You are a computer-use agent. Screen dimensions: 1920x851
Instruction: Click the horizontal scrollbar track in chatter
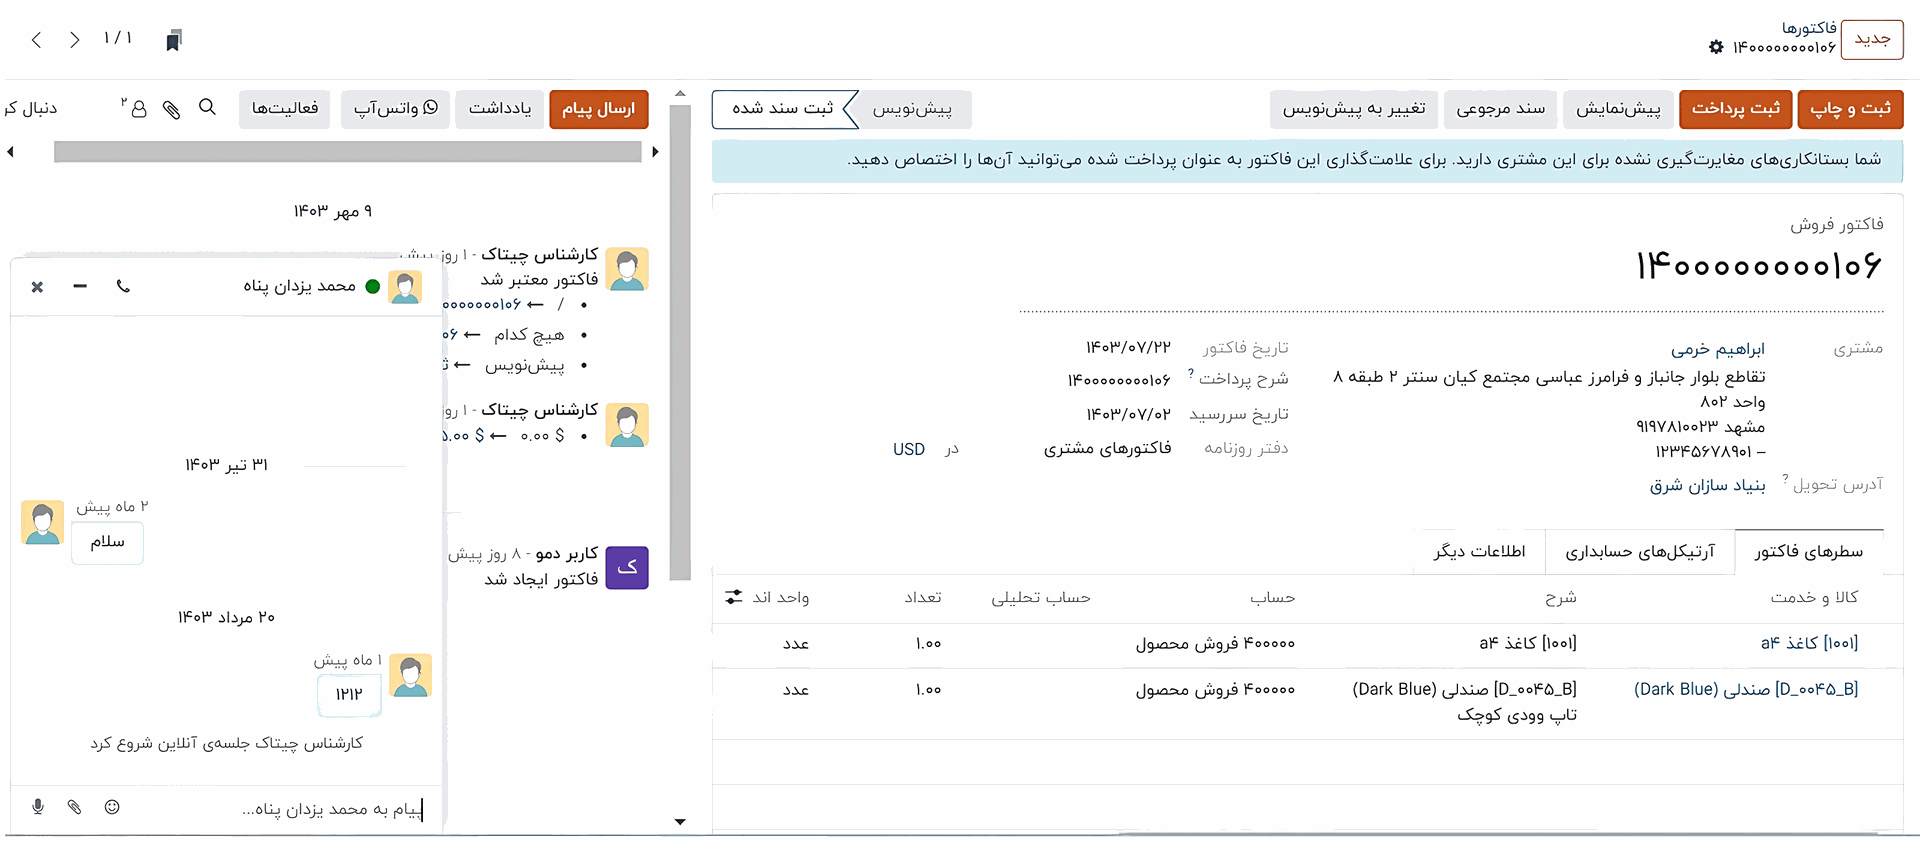[347, 152]
